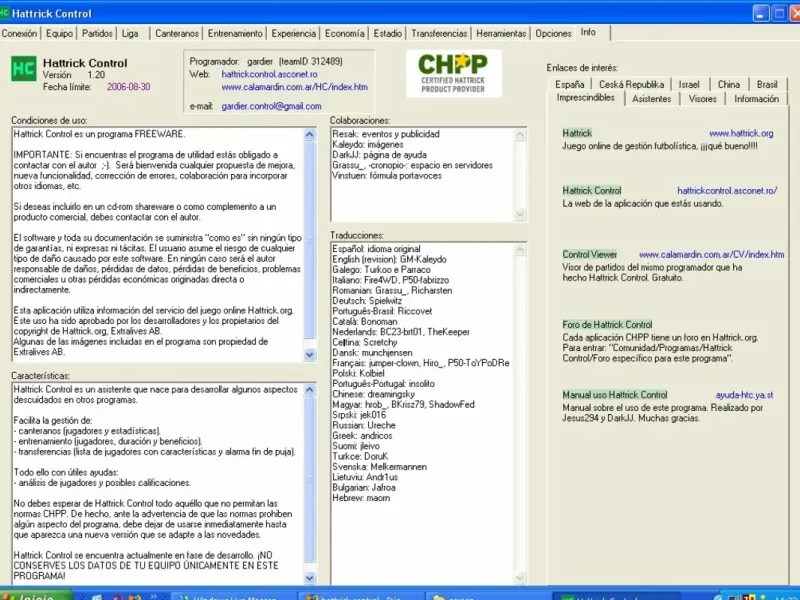Screen dimensions: 800x600
Task: Click the highlighted 'Control Viewer' heading
Action: (590, 255)
